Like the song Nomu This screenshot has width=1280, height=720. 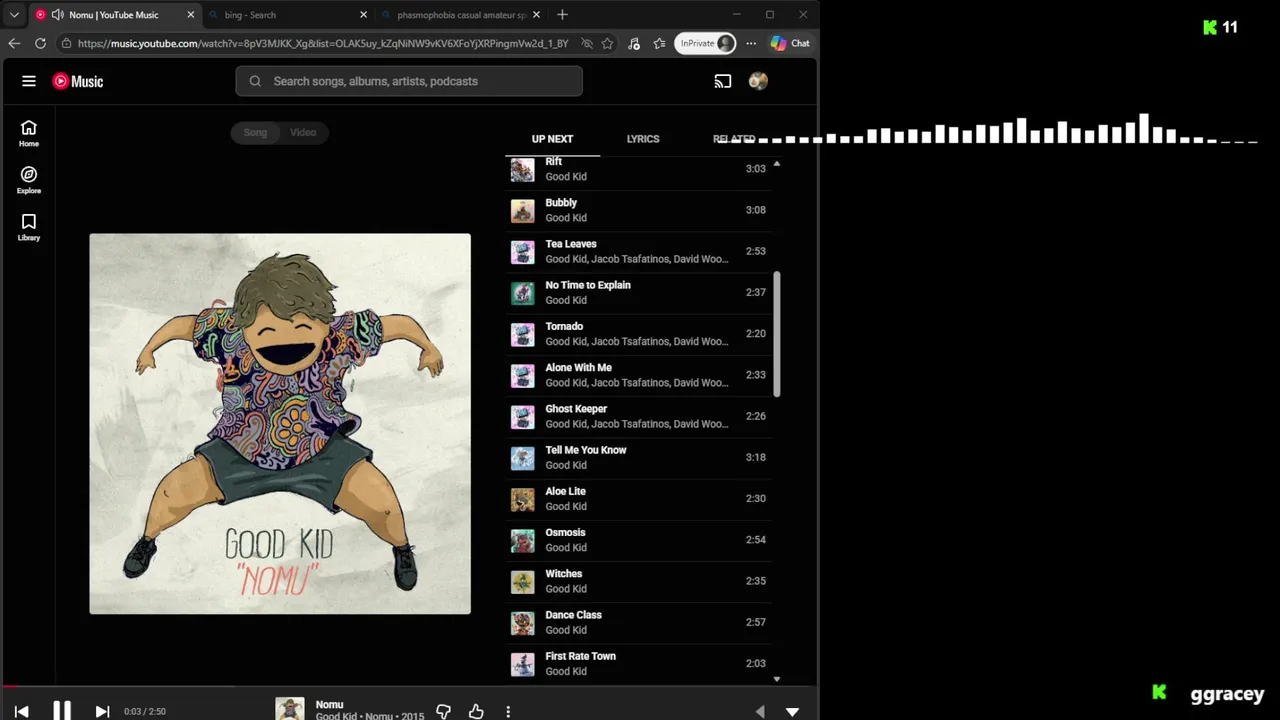(476, 711)
